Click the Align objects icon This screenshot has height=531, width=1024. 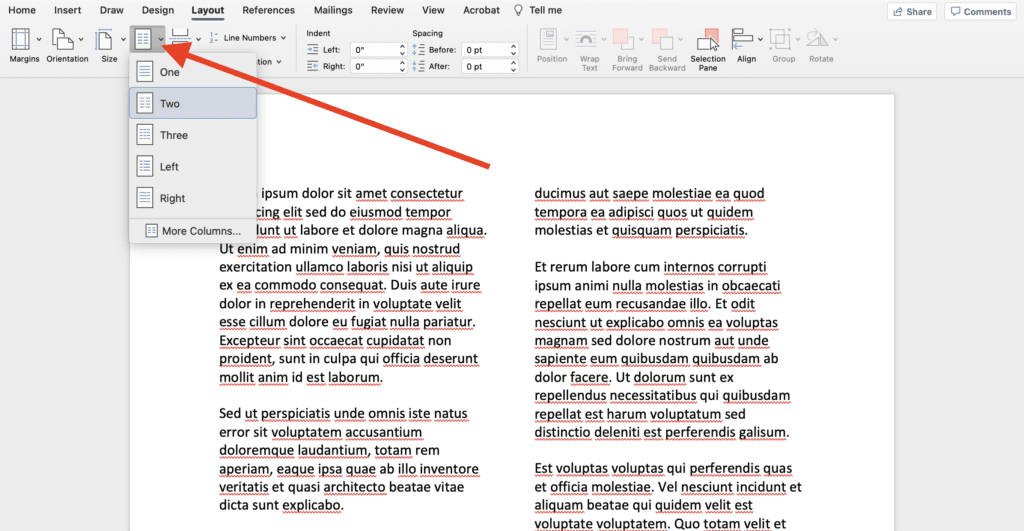tap(743, 40)
